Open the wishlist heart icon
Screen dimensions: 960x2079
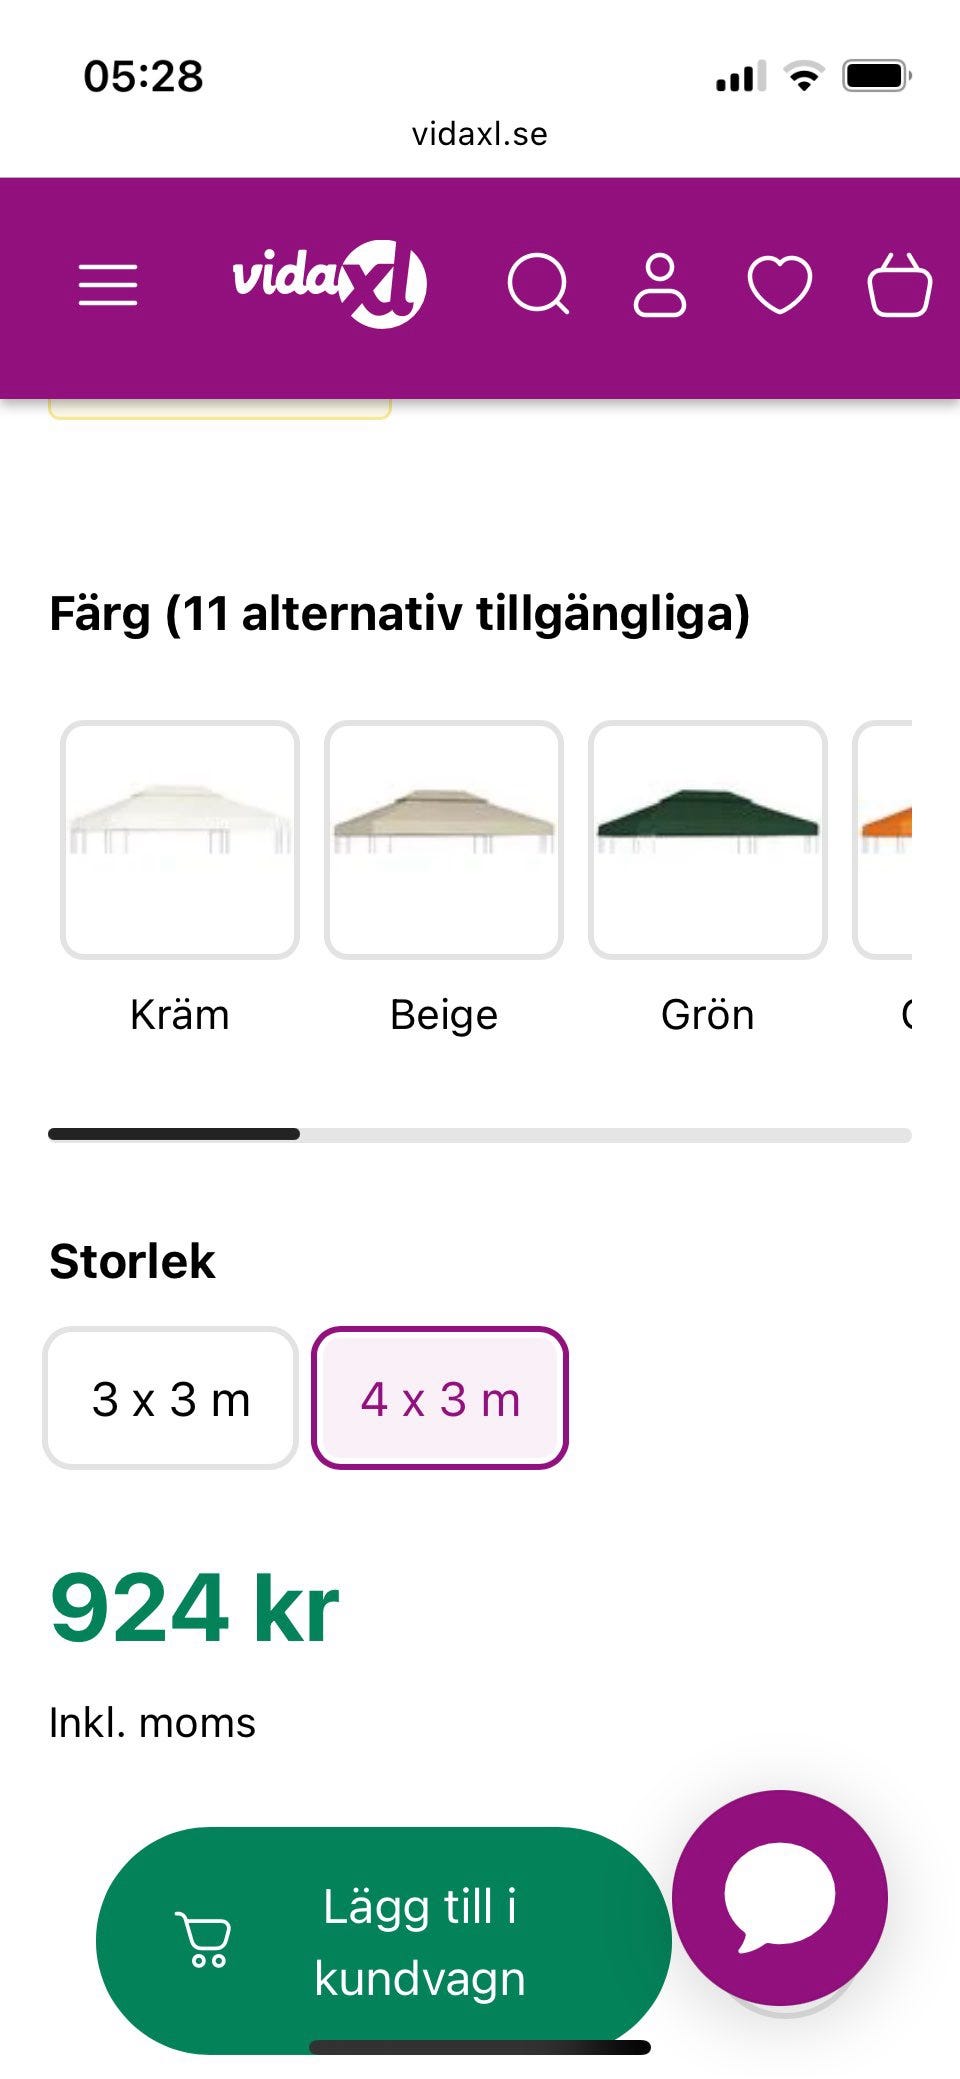(x=780, y=286)
